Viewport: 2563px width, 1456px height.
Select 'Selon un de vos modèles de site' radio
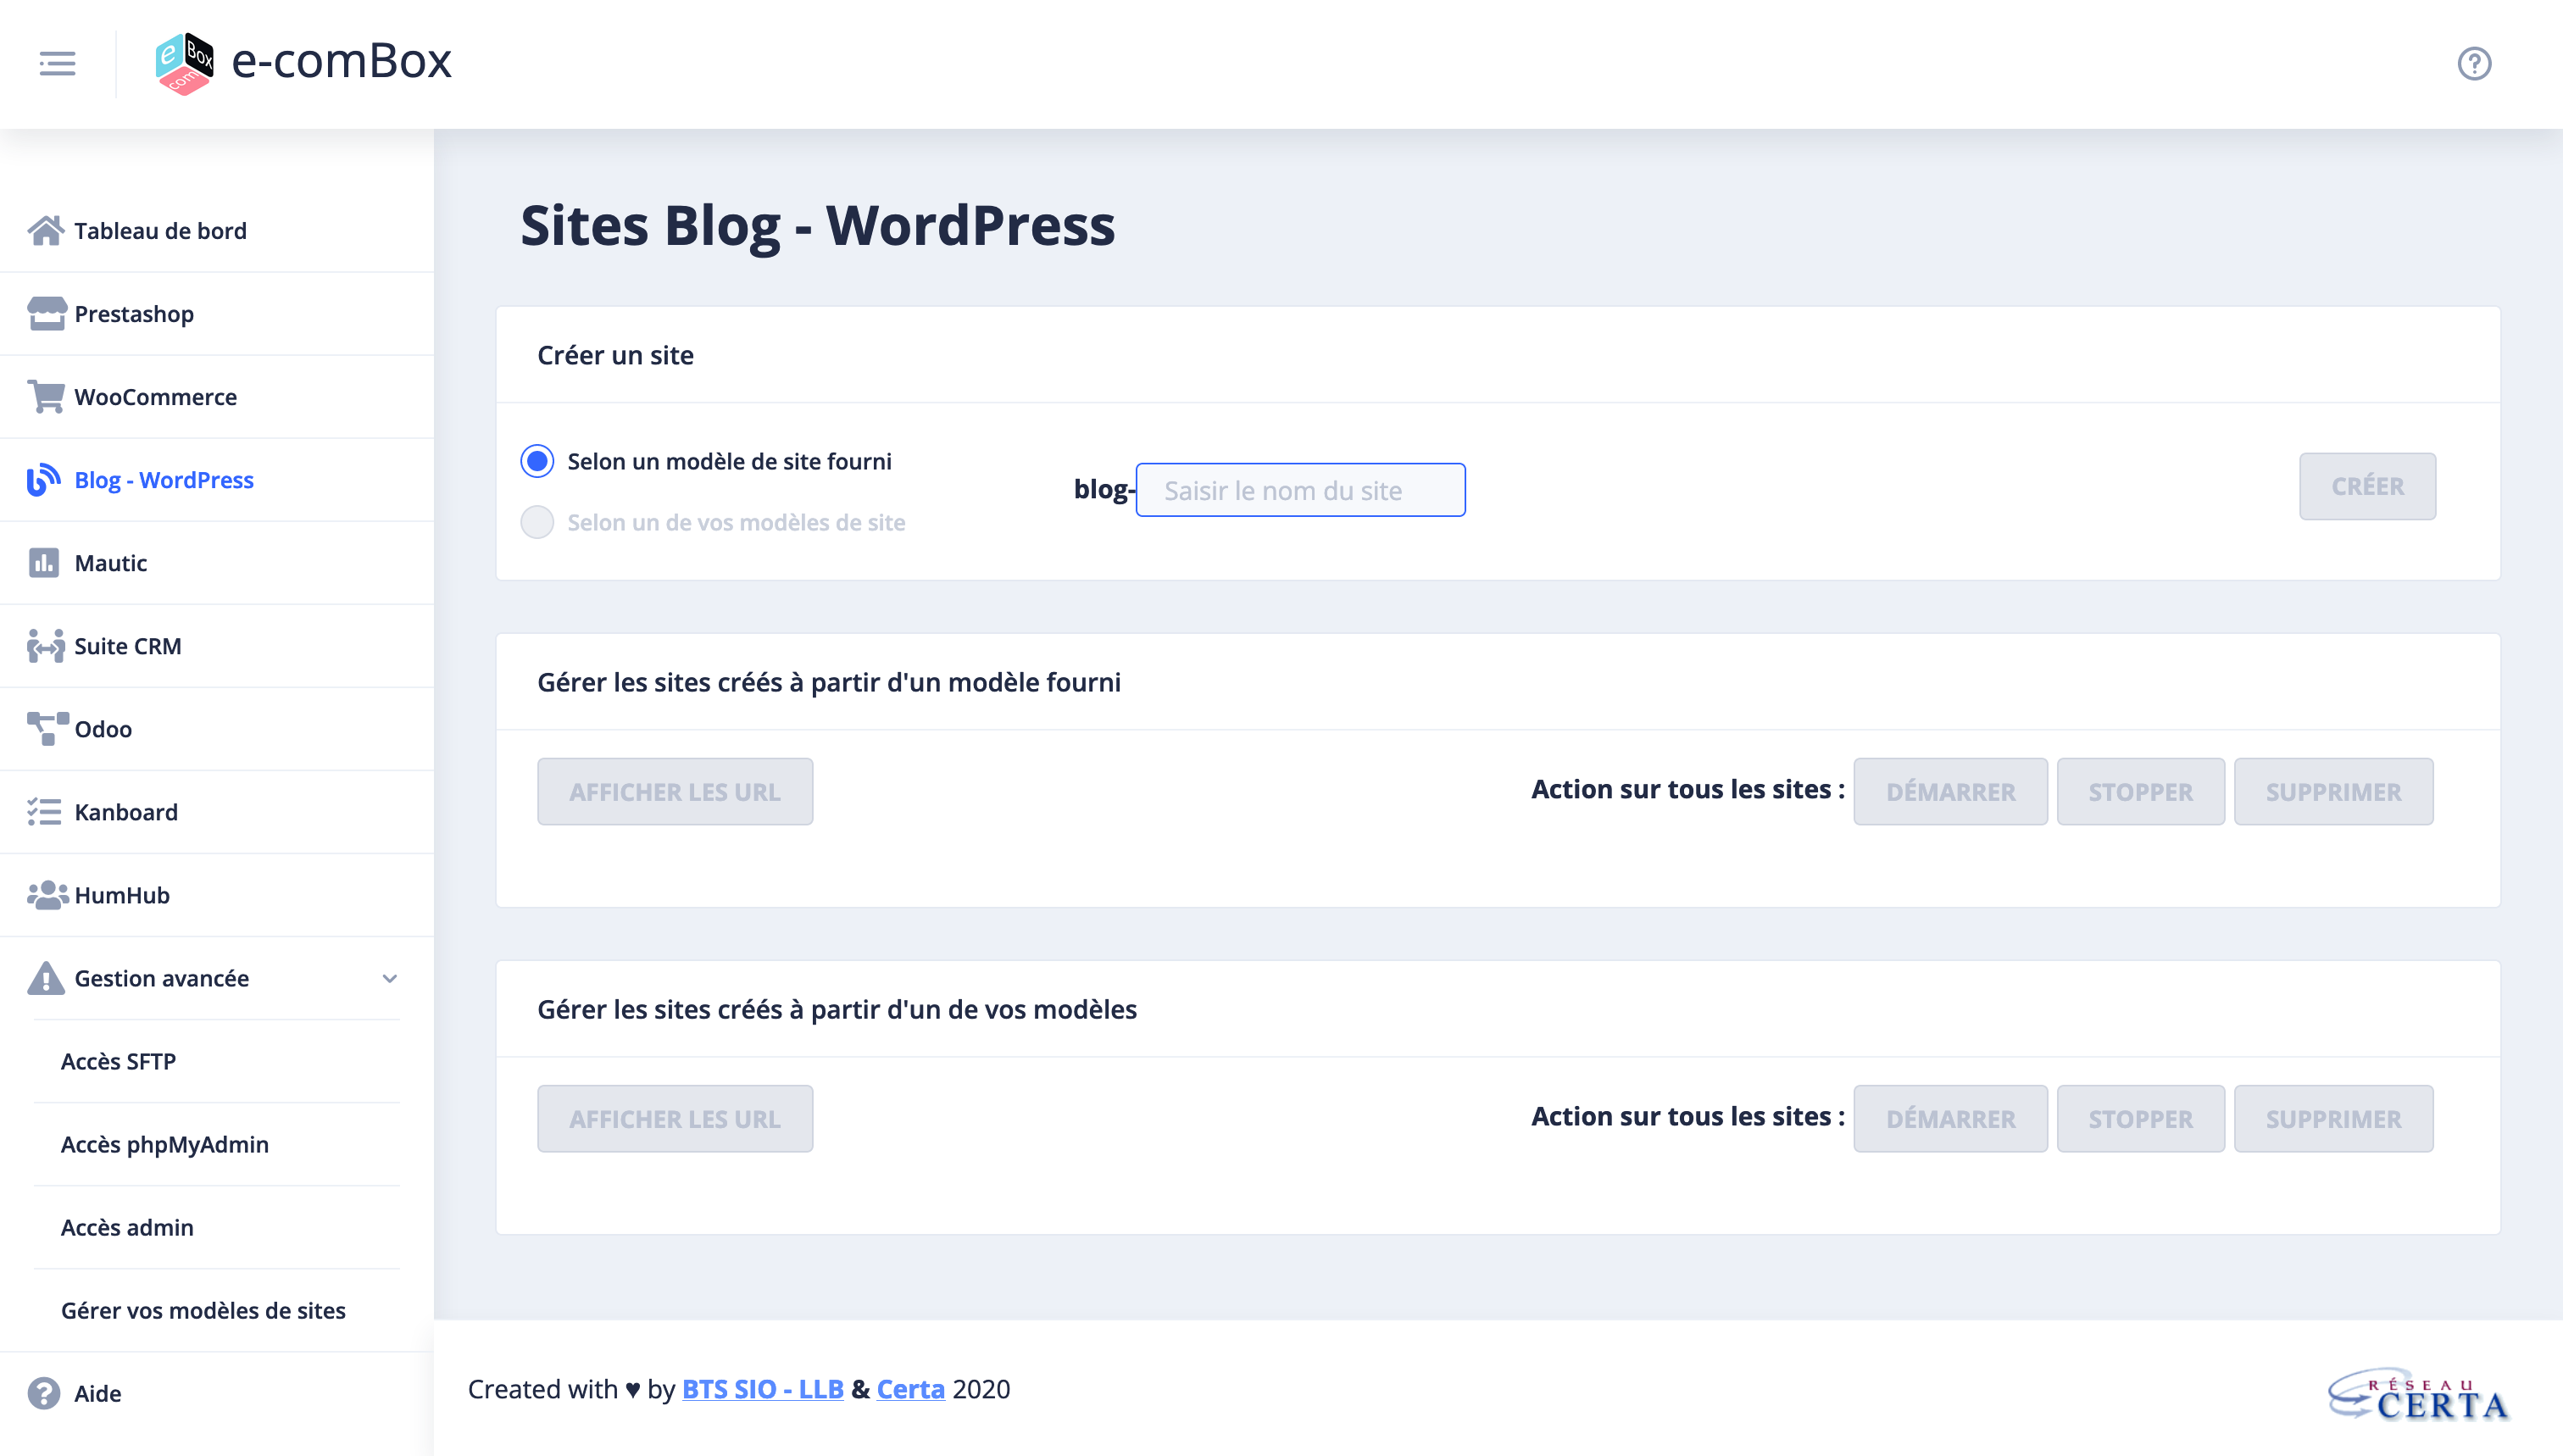(537, 522)
